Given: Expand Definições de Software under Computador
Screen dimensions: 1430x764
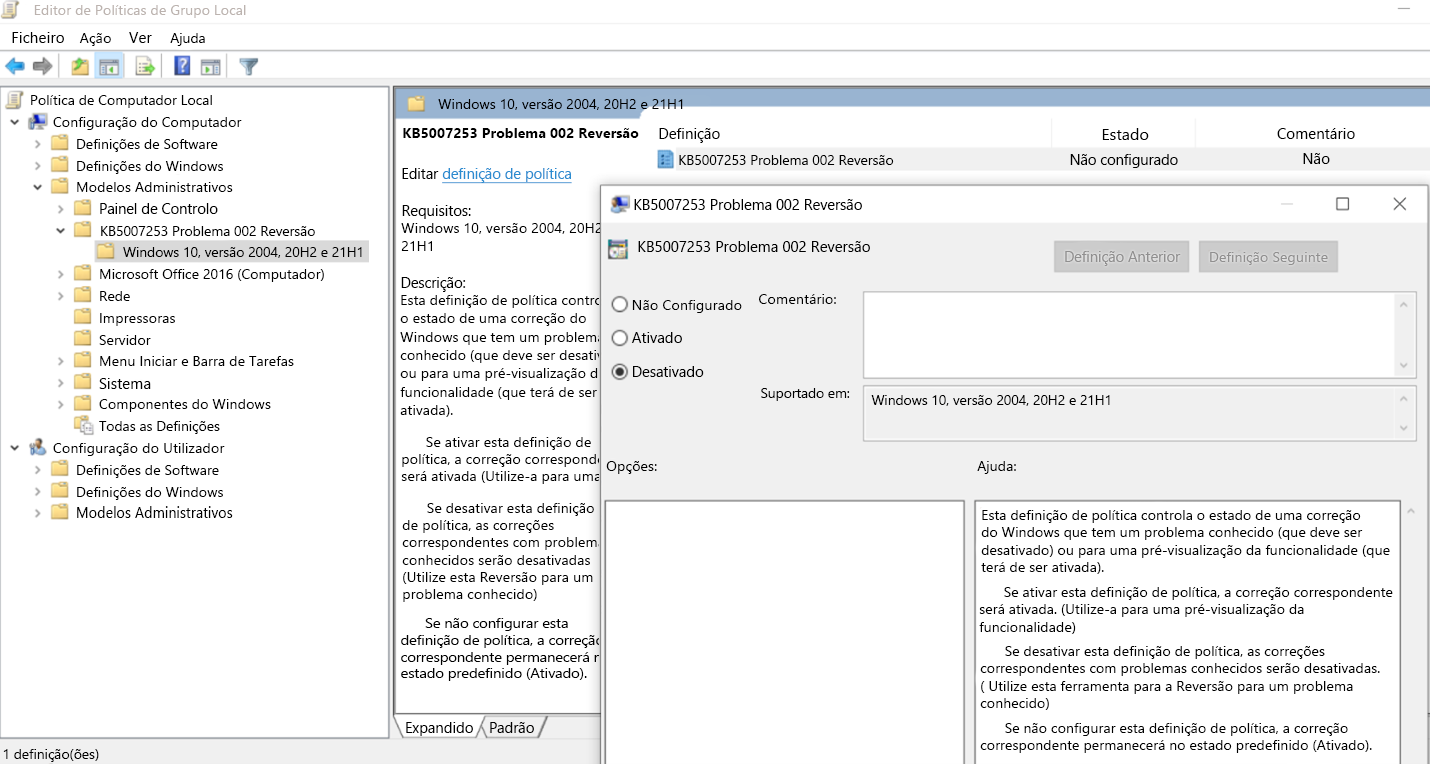Looking at the screenshot, I should tap(38, 144).
